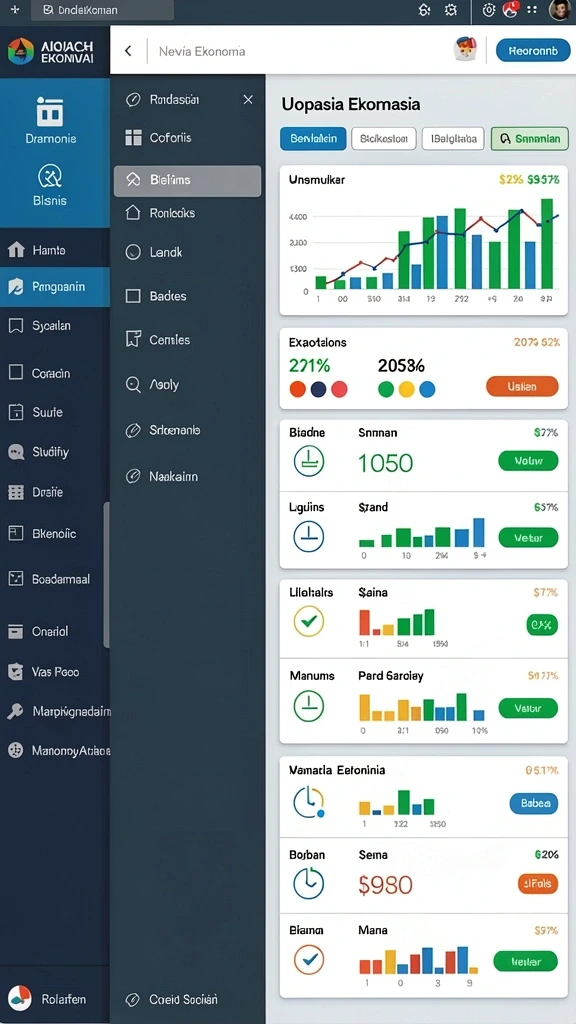Switch to the Ibalgitaba tab
This screenshot has width=576, height=1024.
point(453,138)
